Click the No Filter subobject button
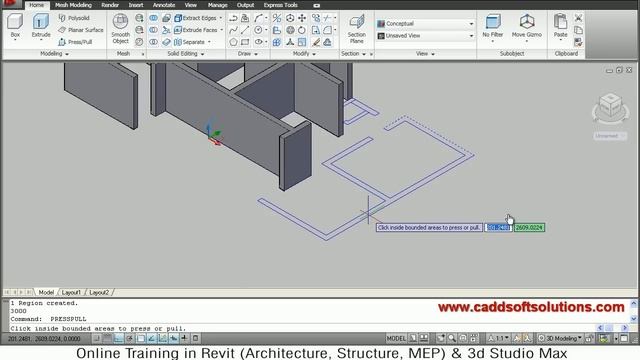The height and width of the screenshot is (360, 640). point(493,27)
